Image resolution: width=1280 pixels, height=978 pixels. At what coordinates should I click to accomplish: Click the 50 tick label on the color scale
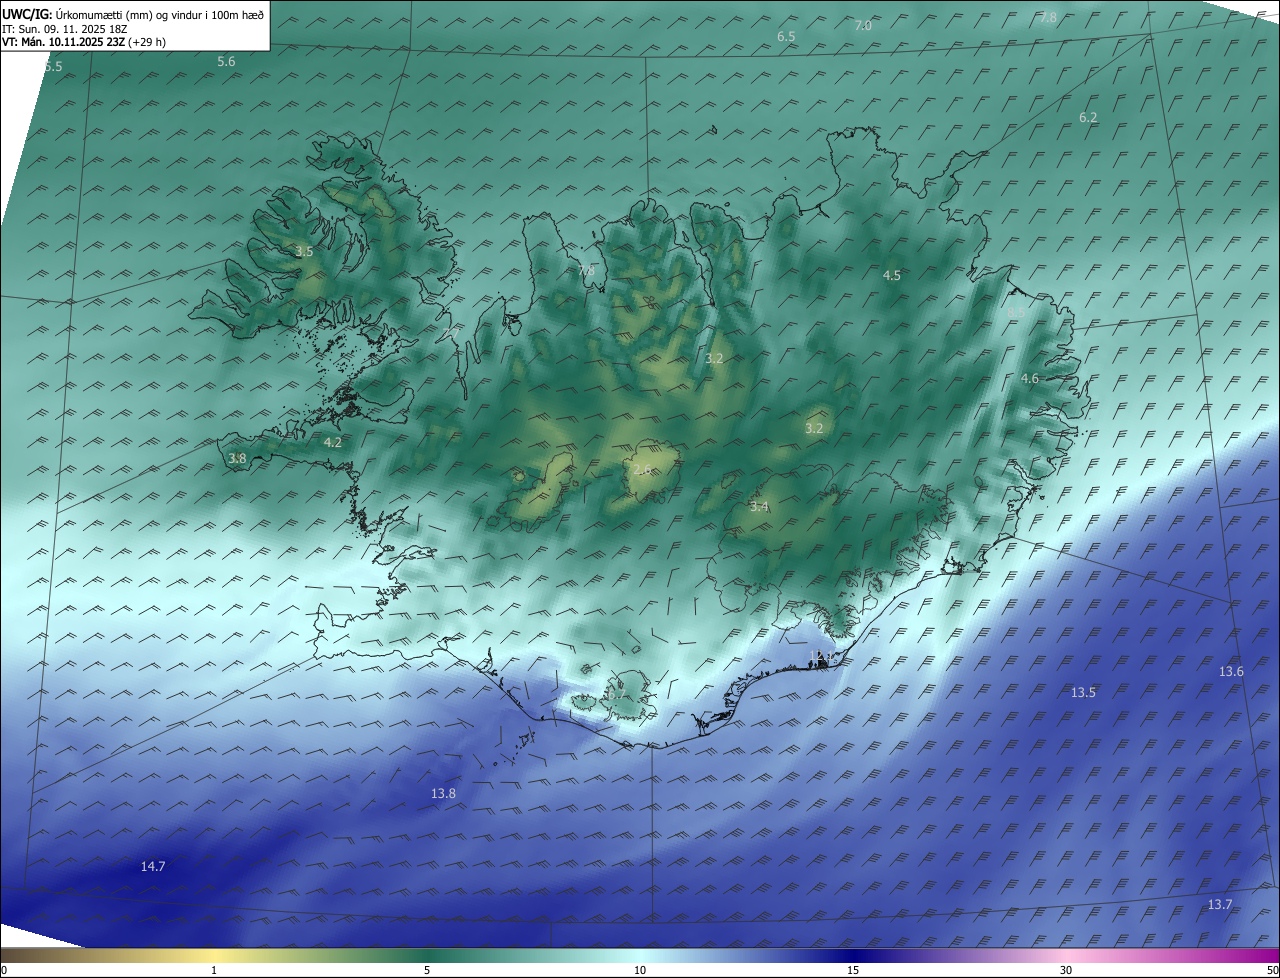click(x=1273, y=970)
